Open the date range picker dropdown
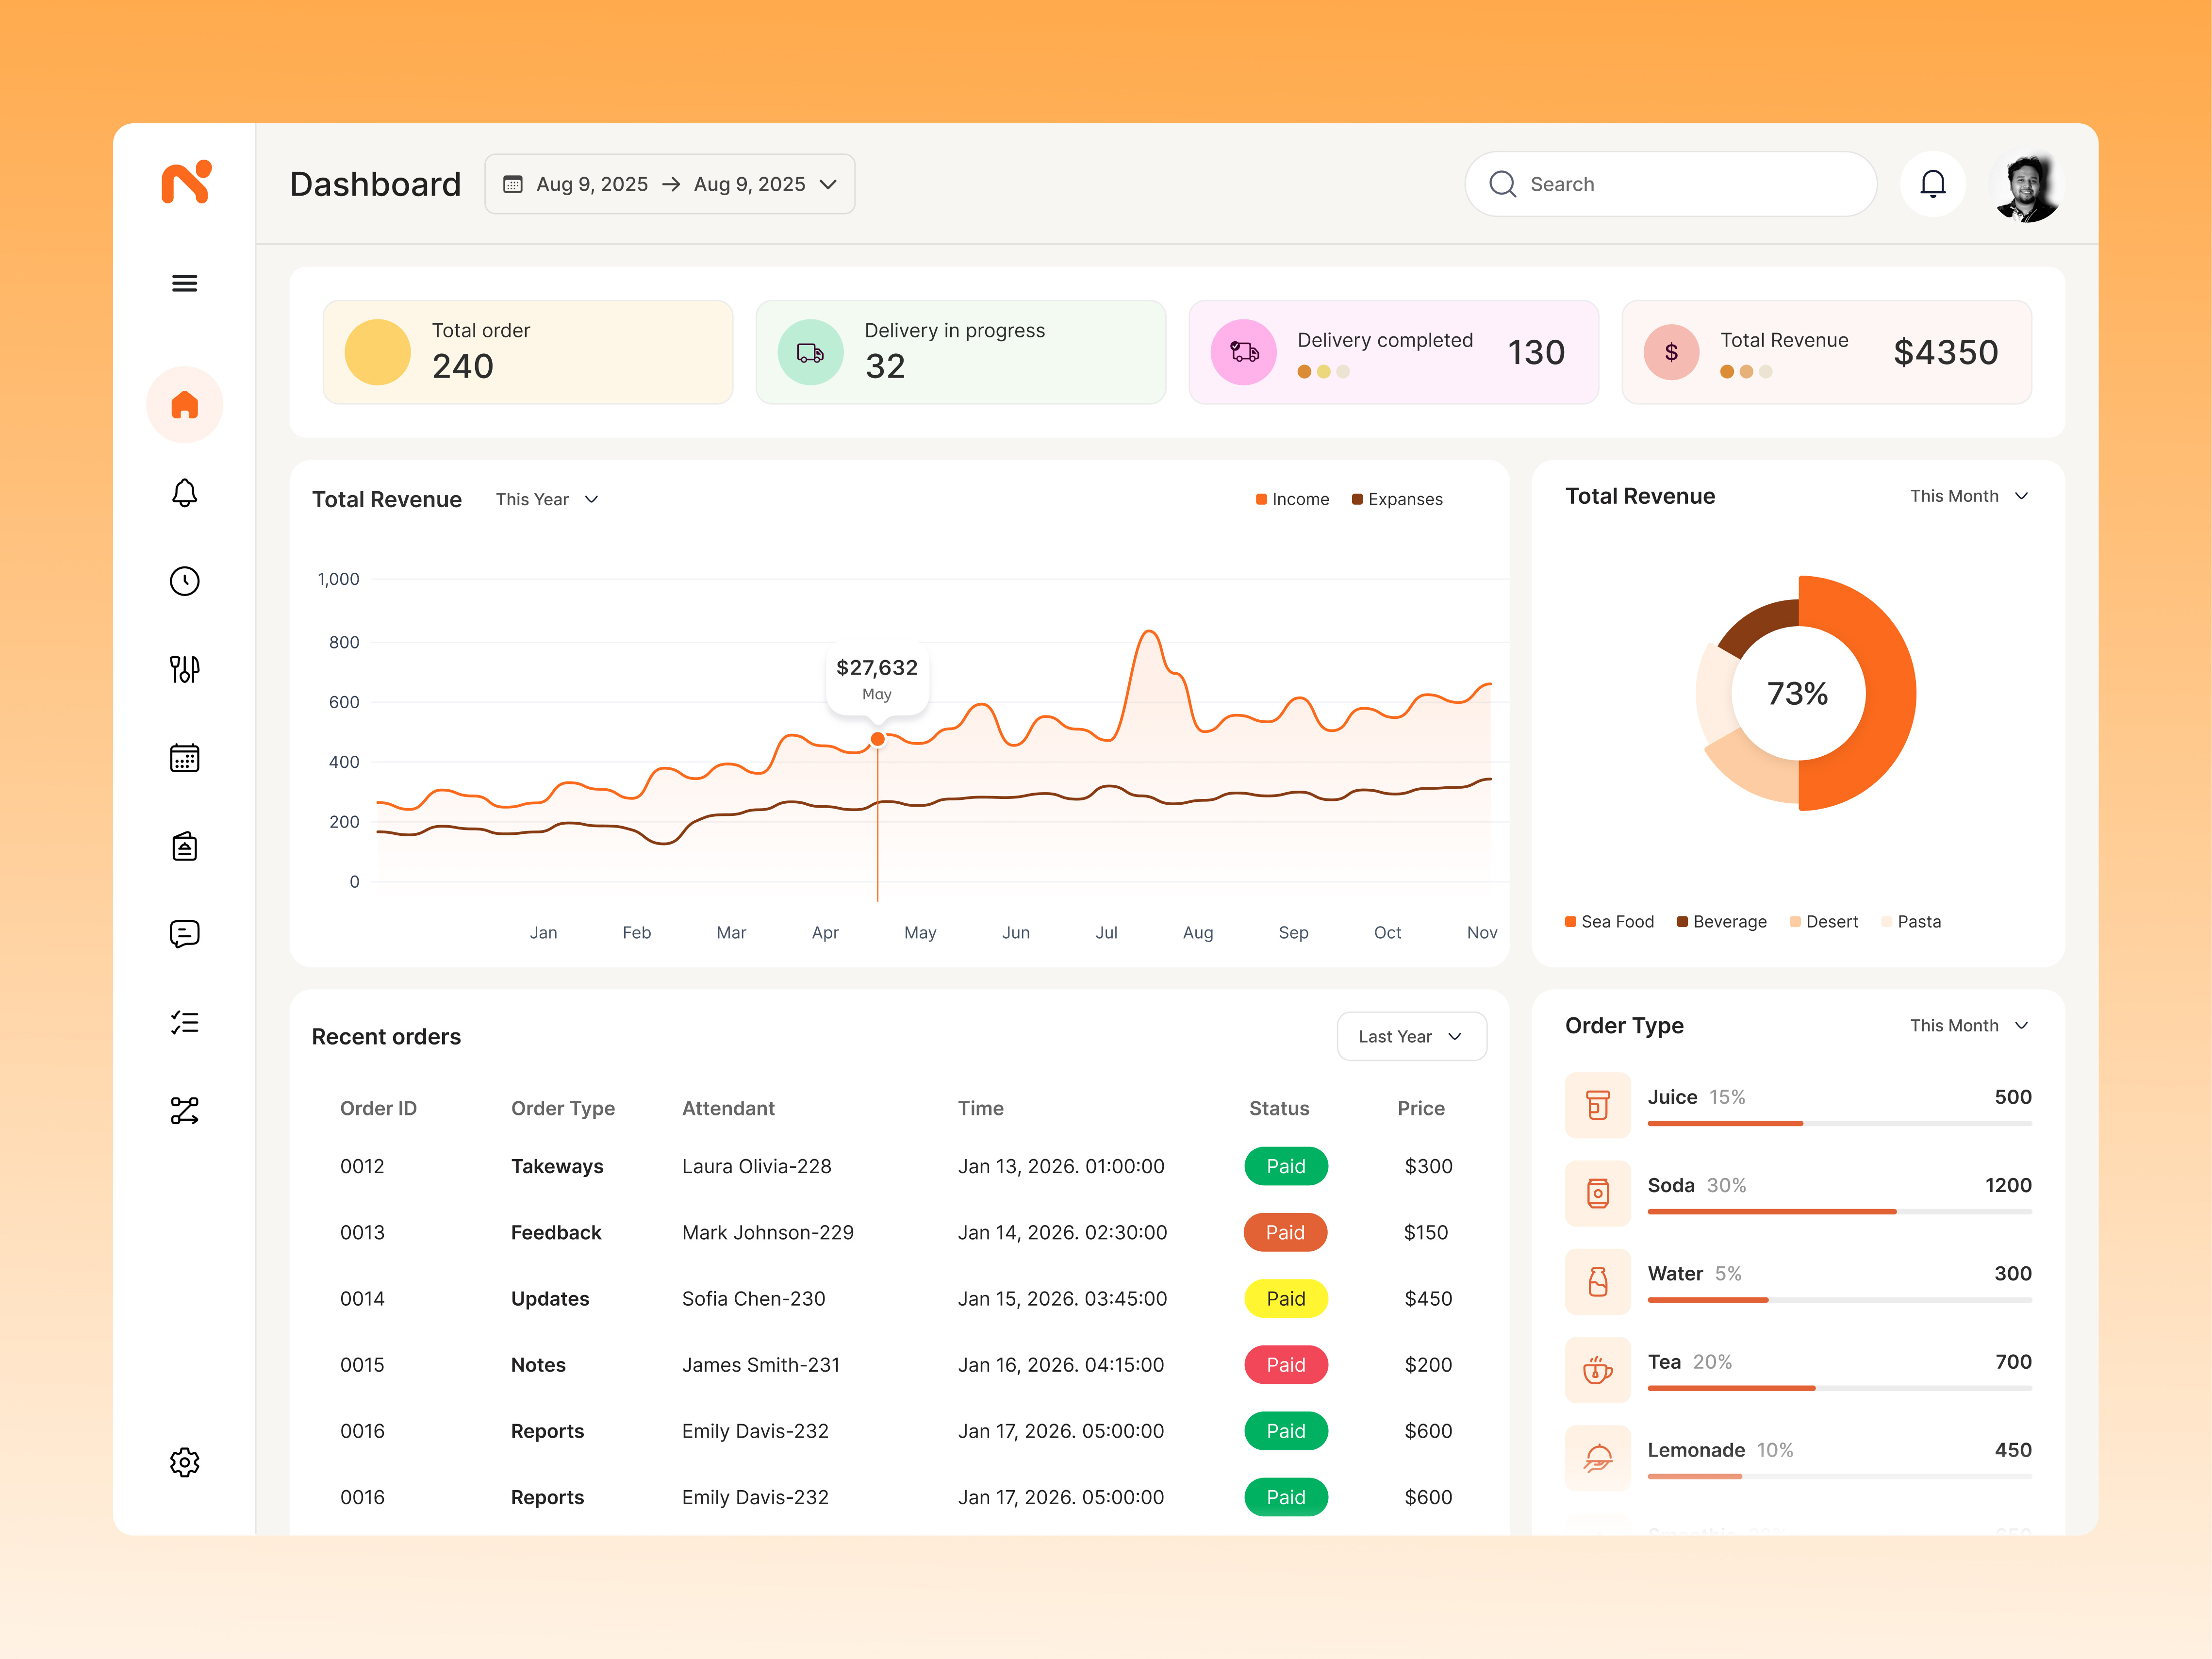Screen dimensions: 2212x1659 (x=669, y=184)
